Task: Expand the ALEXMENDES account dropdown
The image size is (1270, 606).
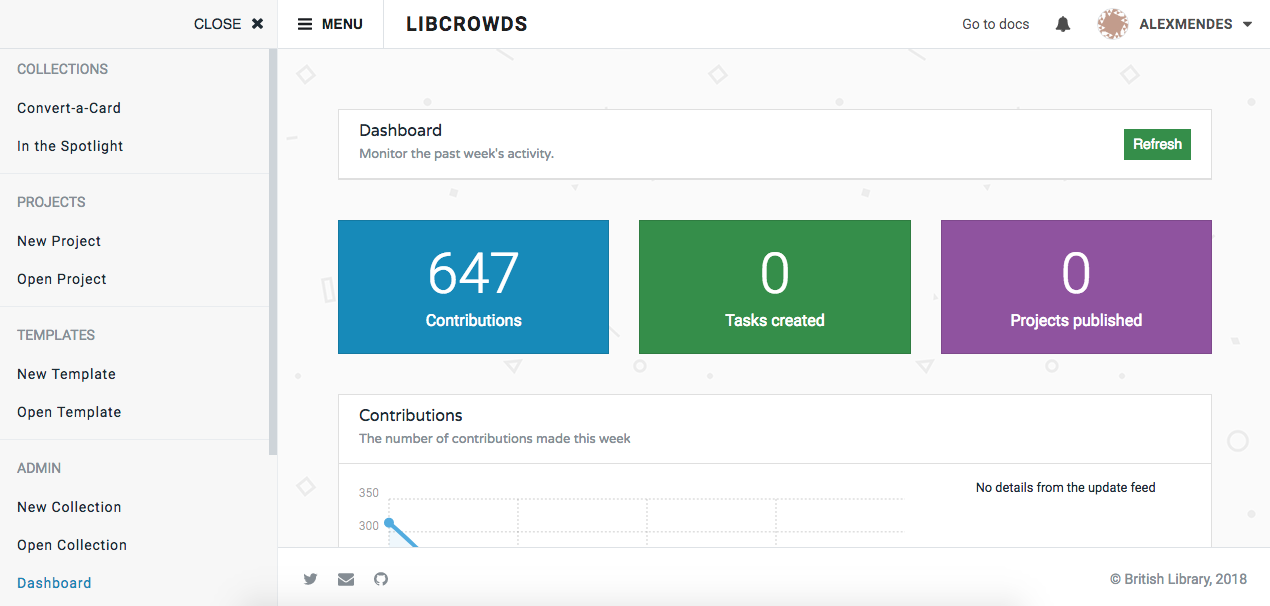Action: [1249, 24]
